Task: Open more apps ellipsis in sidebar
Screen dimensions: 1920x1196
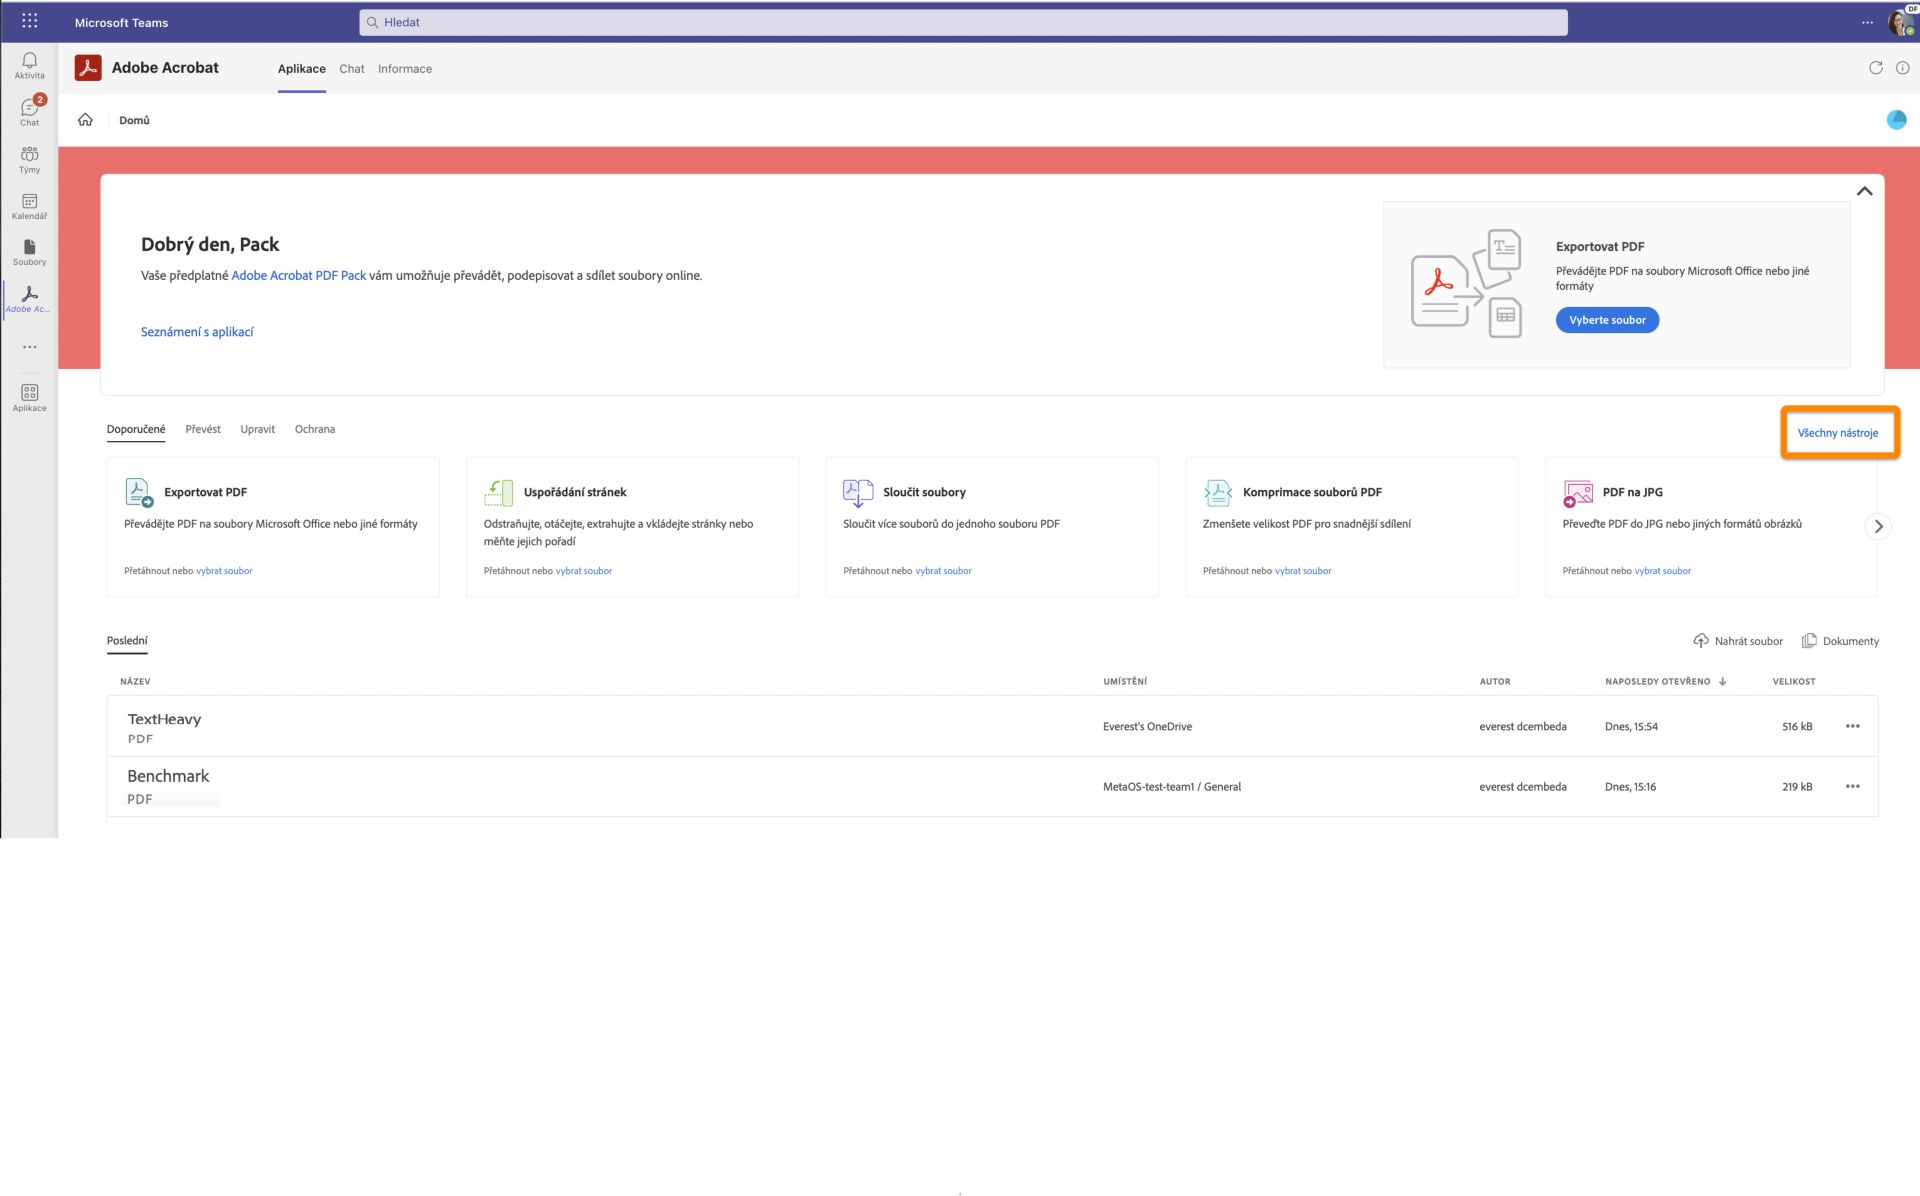Action: 30,347
